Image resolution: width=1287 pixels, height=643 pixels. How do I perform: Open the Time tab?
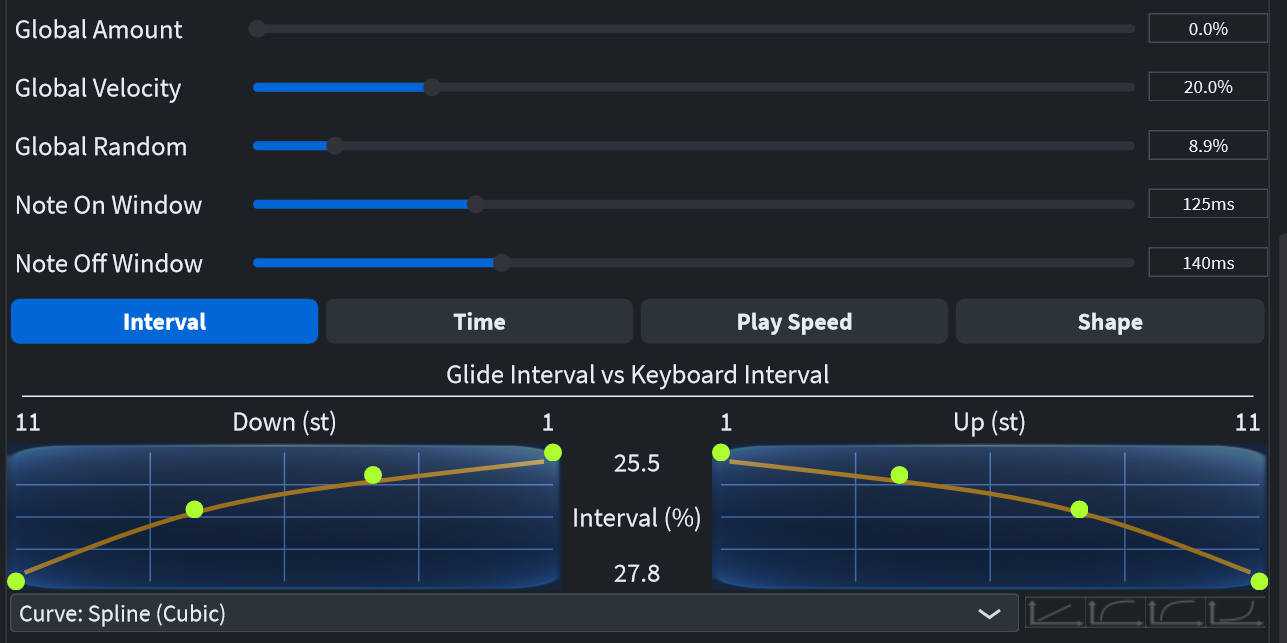click(479, 322)
